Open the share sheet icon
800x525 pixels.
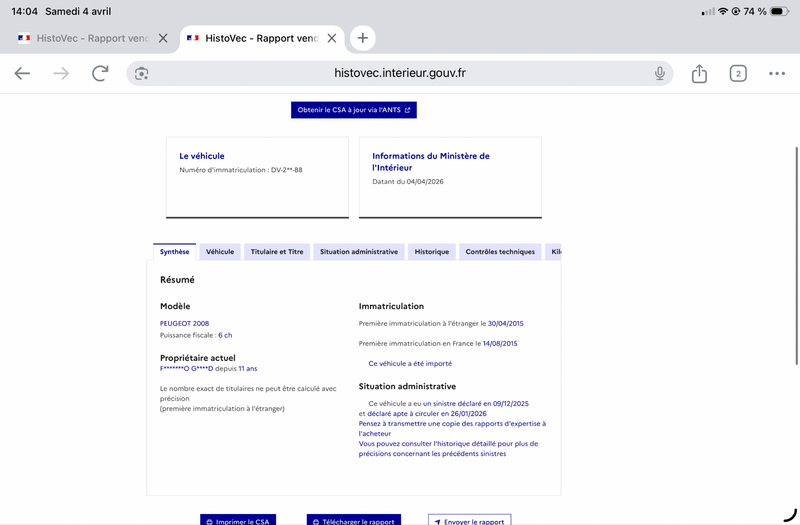(699, 73)
